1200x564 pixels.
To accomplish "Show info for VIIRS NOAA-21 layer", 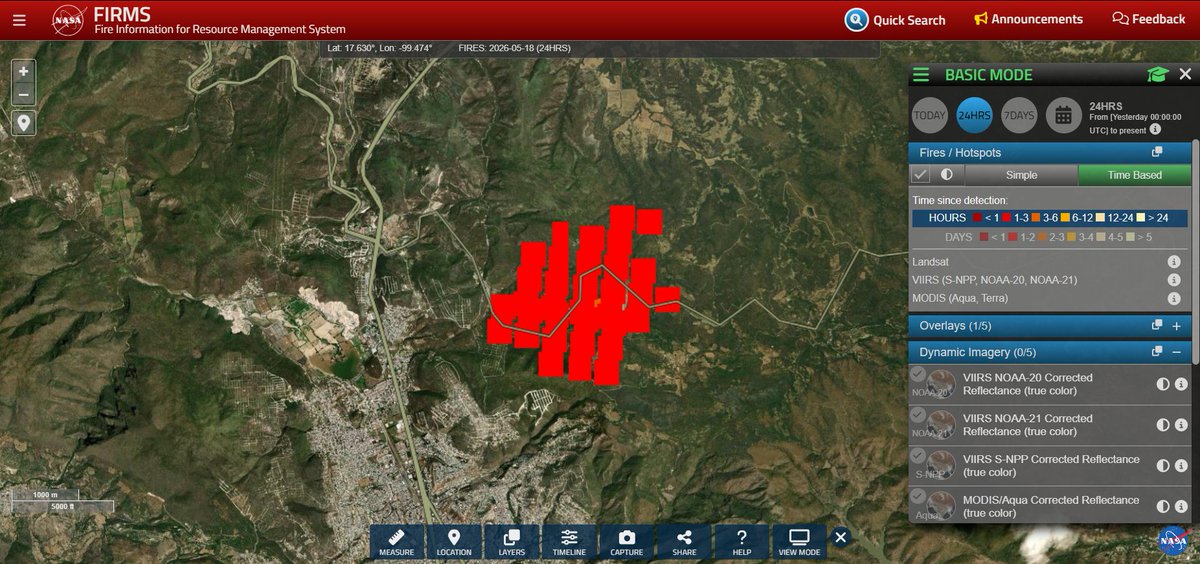I will tap(1180, 425).
